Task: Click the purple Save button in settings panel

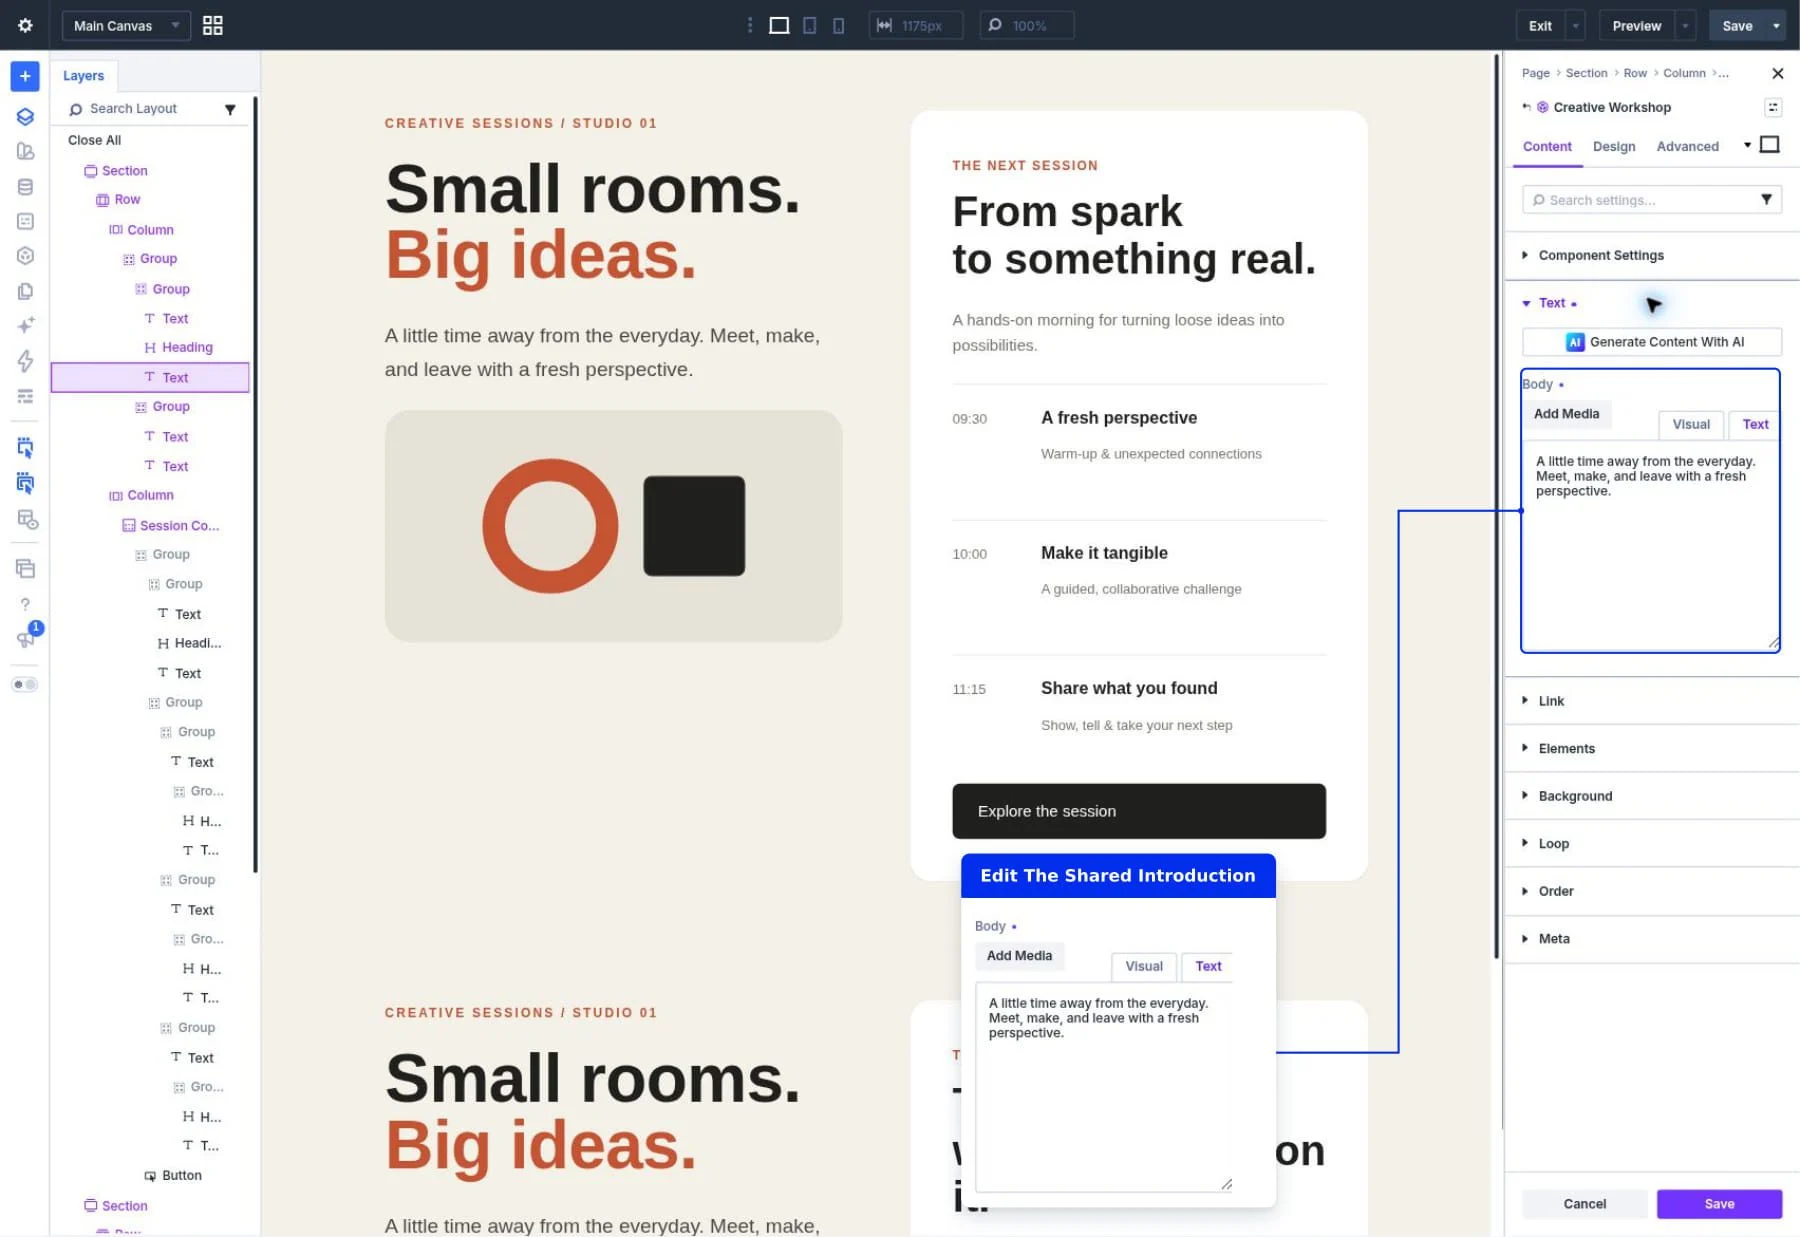Action: coord(1719,1204)
